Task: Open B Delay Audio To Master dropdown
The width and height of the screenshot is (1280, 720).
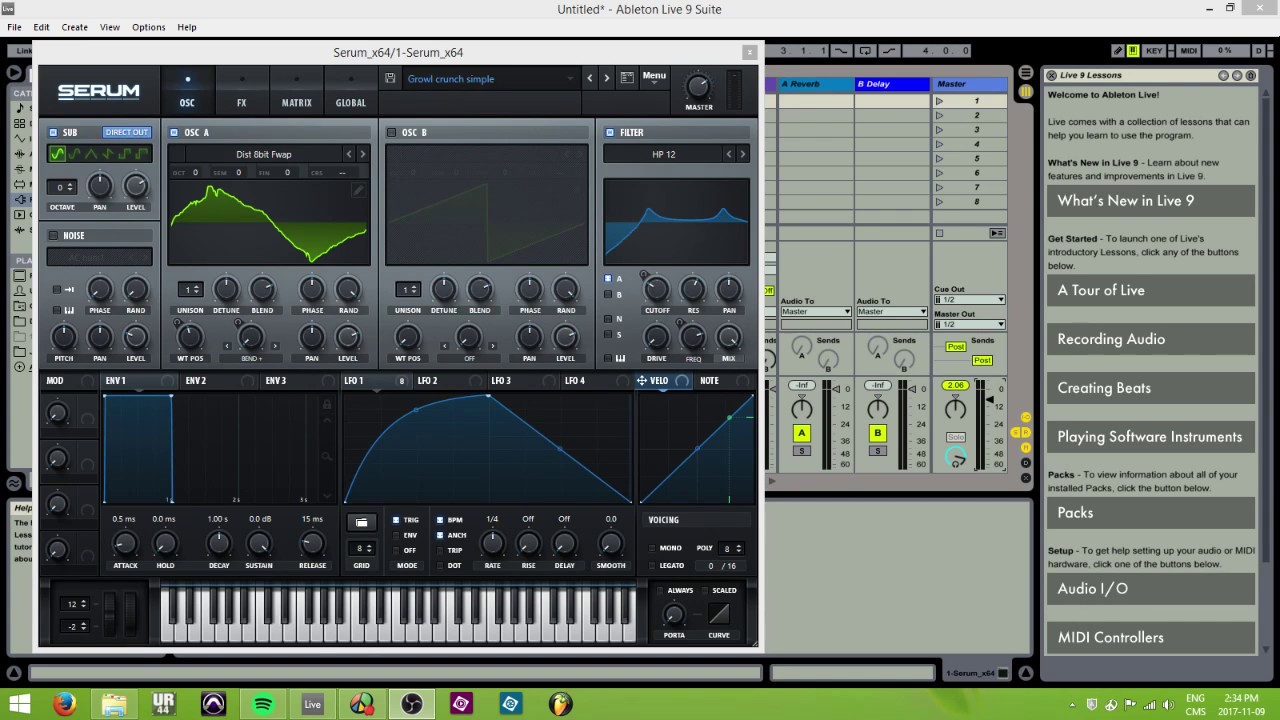Action: pyautogui.click(x=891, y=312)
